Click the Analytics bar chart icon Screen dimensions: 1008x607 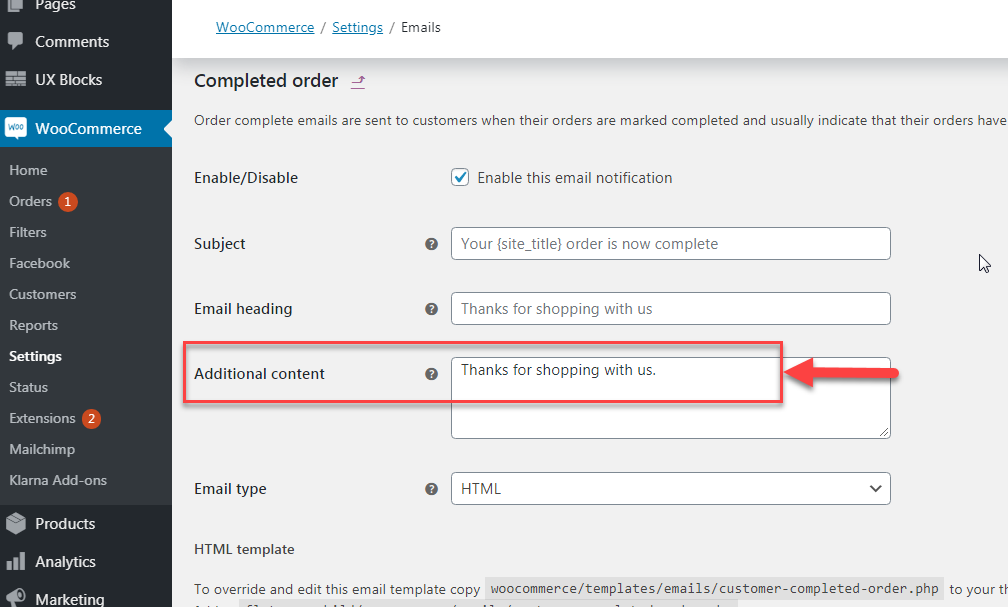tap(15, 561)
